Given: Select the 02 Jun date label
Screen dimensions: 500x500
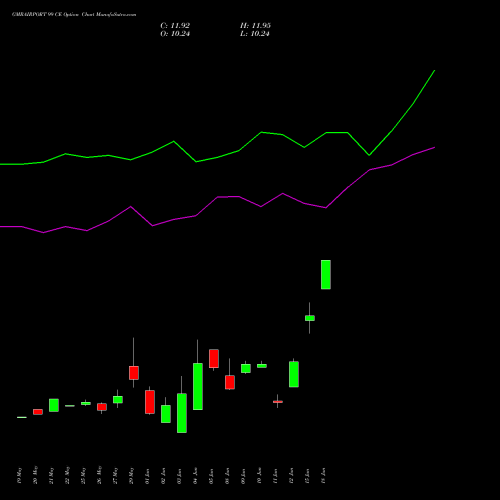Looking at the screenshot, I should 163,476.
